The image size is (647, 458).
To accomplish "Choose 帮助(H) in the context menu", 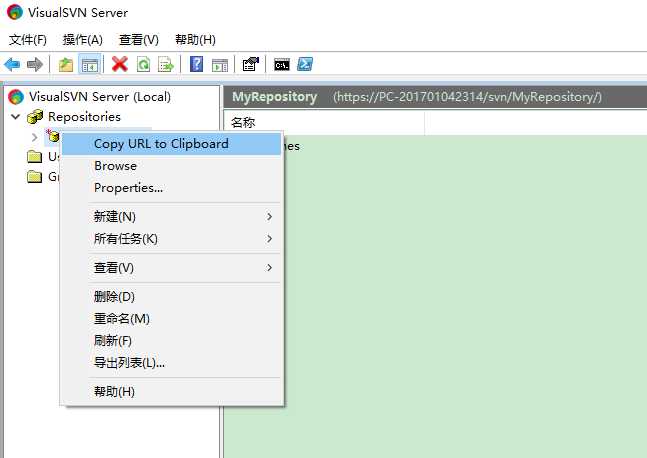I will tap(172, 392).
